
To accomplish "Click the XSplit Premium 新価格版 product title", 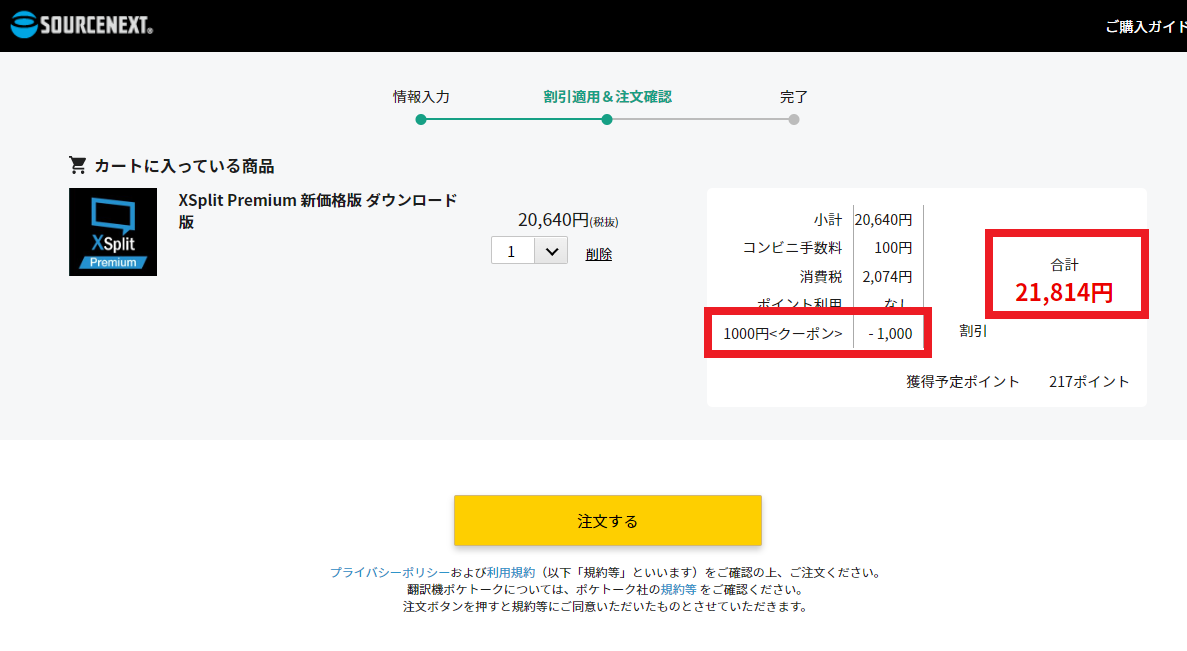I will (317, 210).
